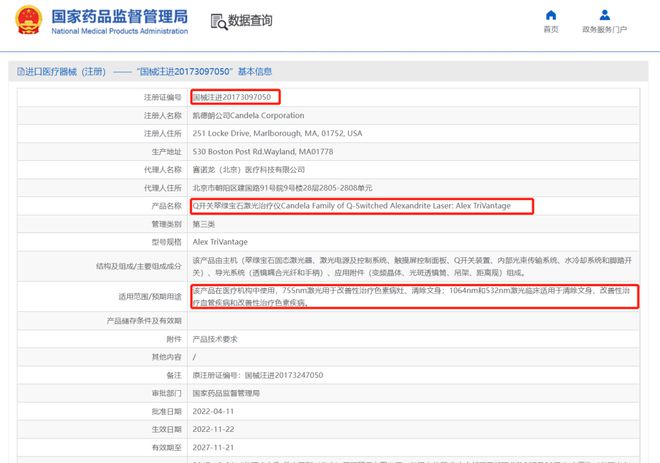Click product name Q-Switched Alexandrite Laser value
Image resolution: width=660 pixels, height=463 pixels.
tap(351, 206)
